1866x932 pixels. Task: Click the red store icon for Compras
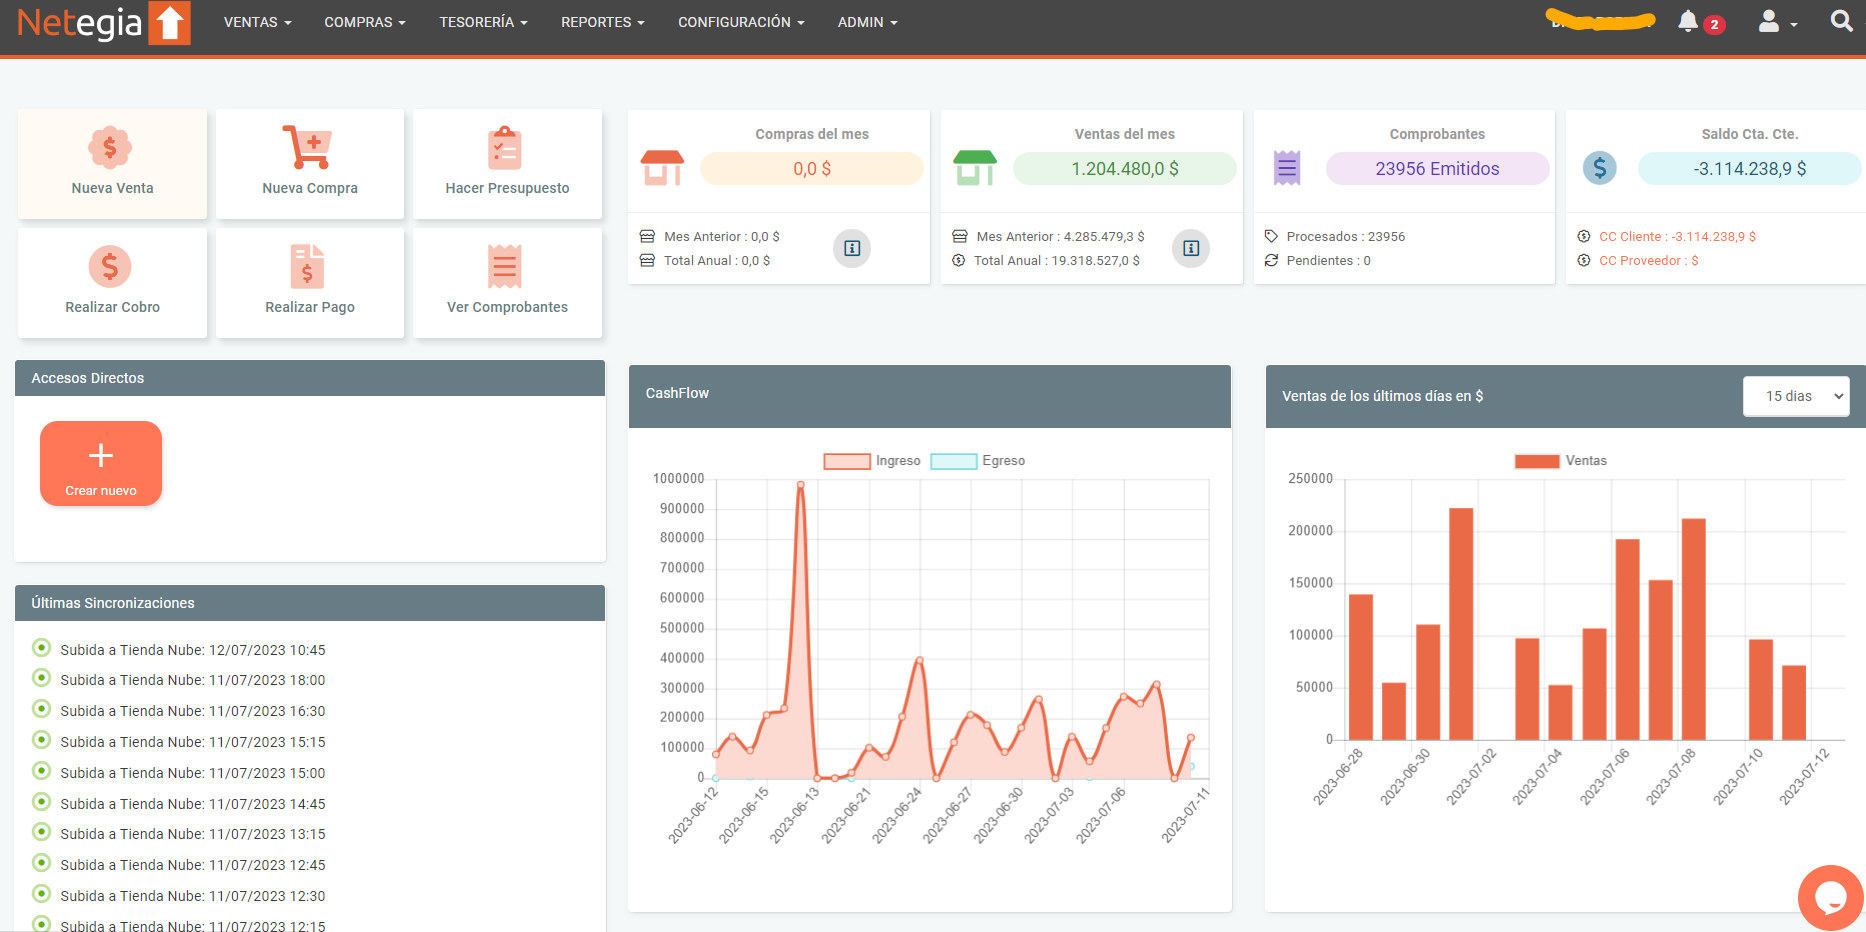(662, 168)
